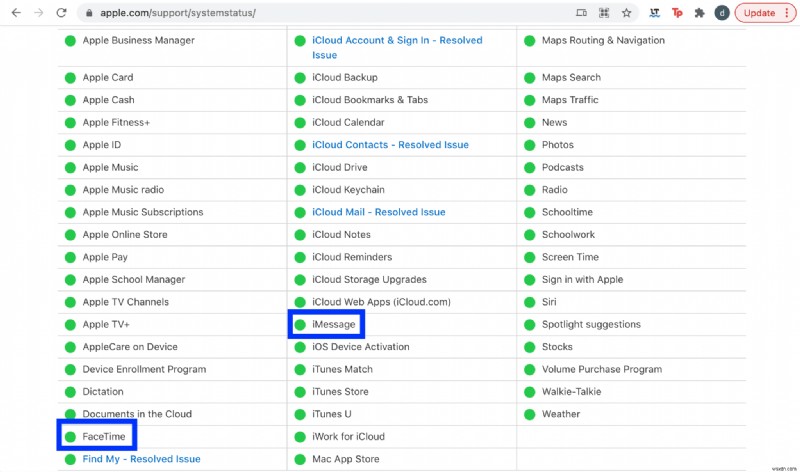This screenshot has height=472, width=800.
Task: Open the Extensions puzzle-piece menu
Action: point(700,13)
